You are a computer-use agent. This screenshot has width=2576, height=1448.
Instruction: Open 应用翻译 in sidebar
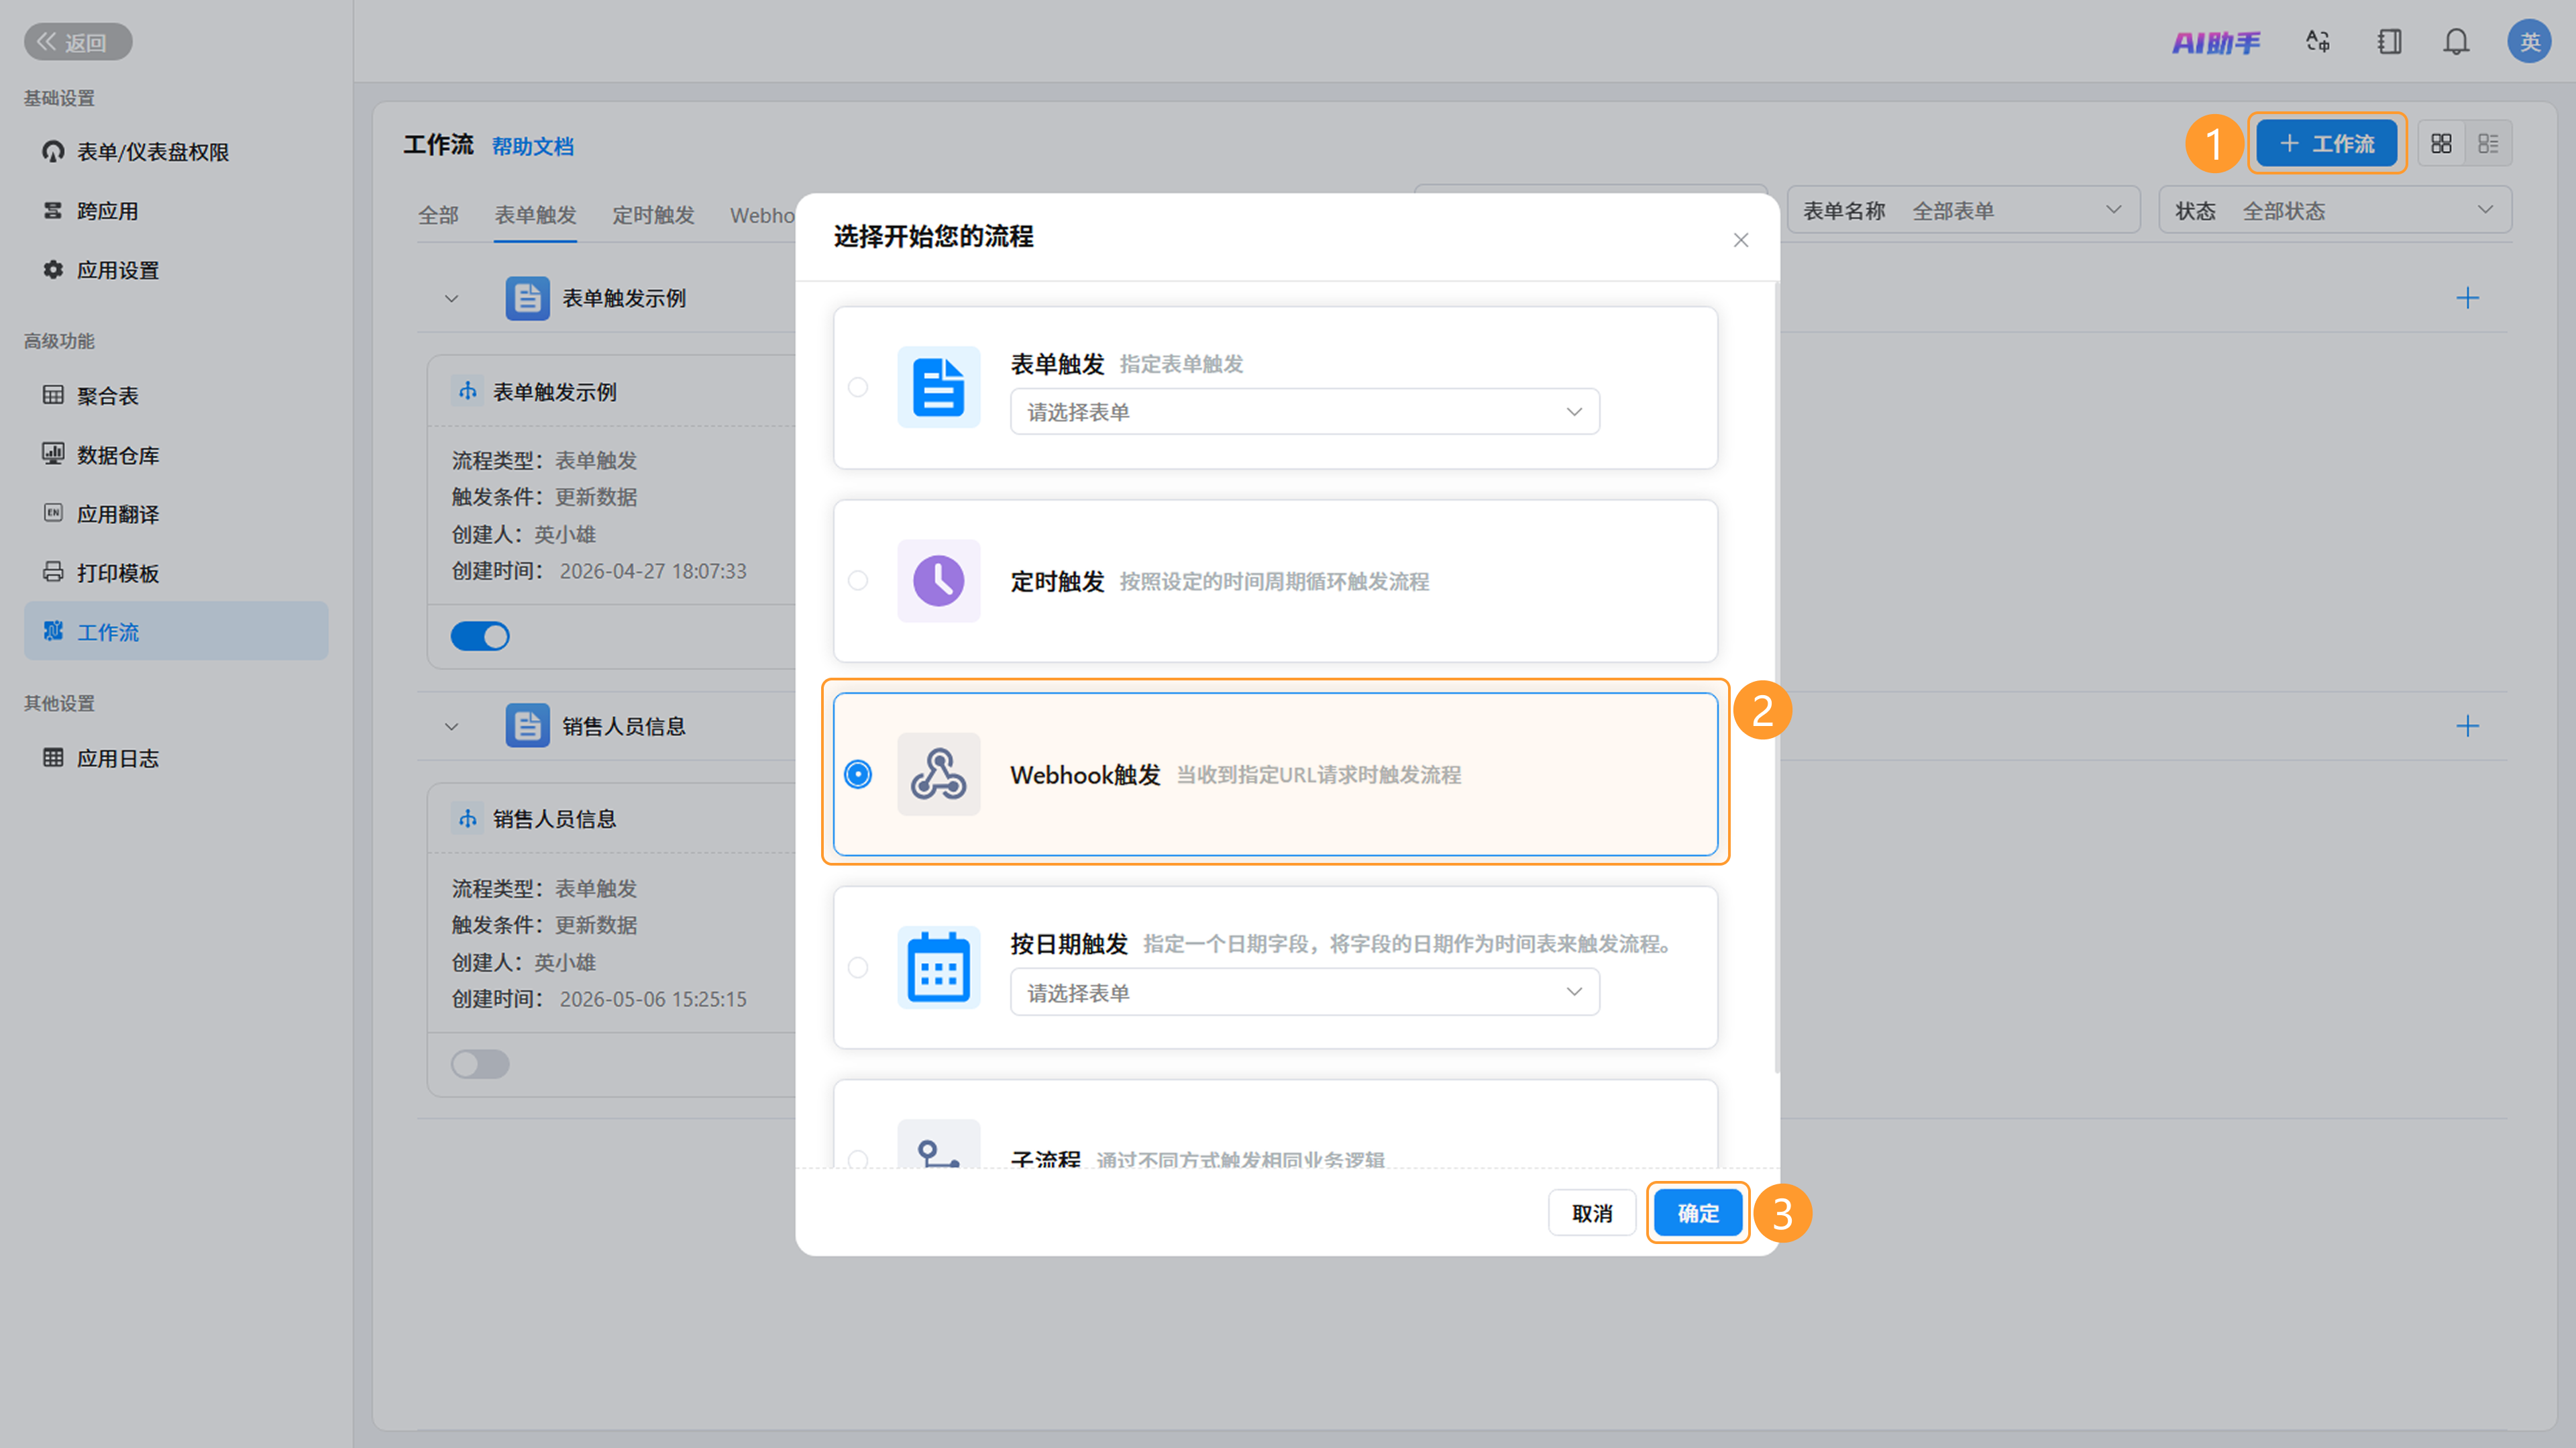click(176, 514)
